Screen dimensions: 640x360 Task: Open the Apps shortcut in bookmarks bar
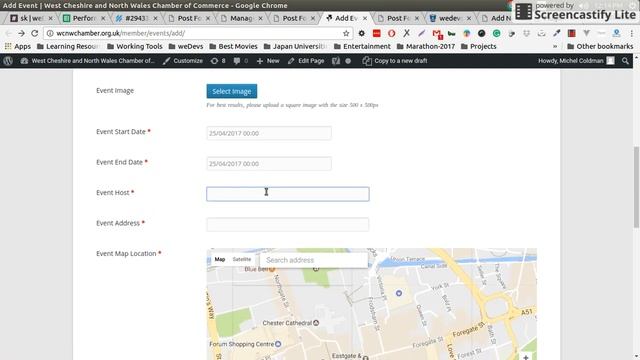click(x=18, y=47)
